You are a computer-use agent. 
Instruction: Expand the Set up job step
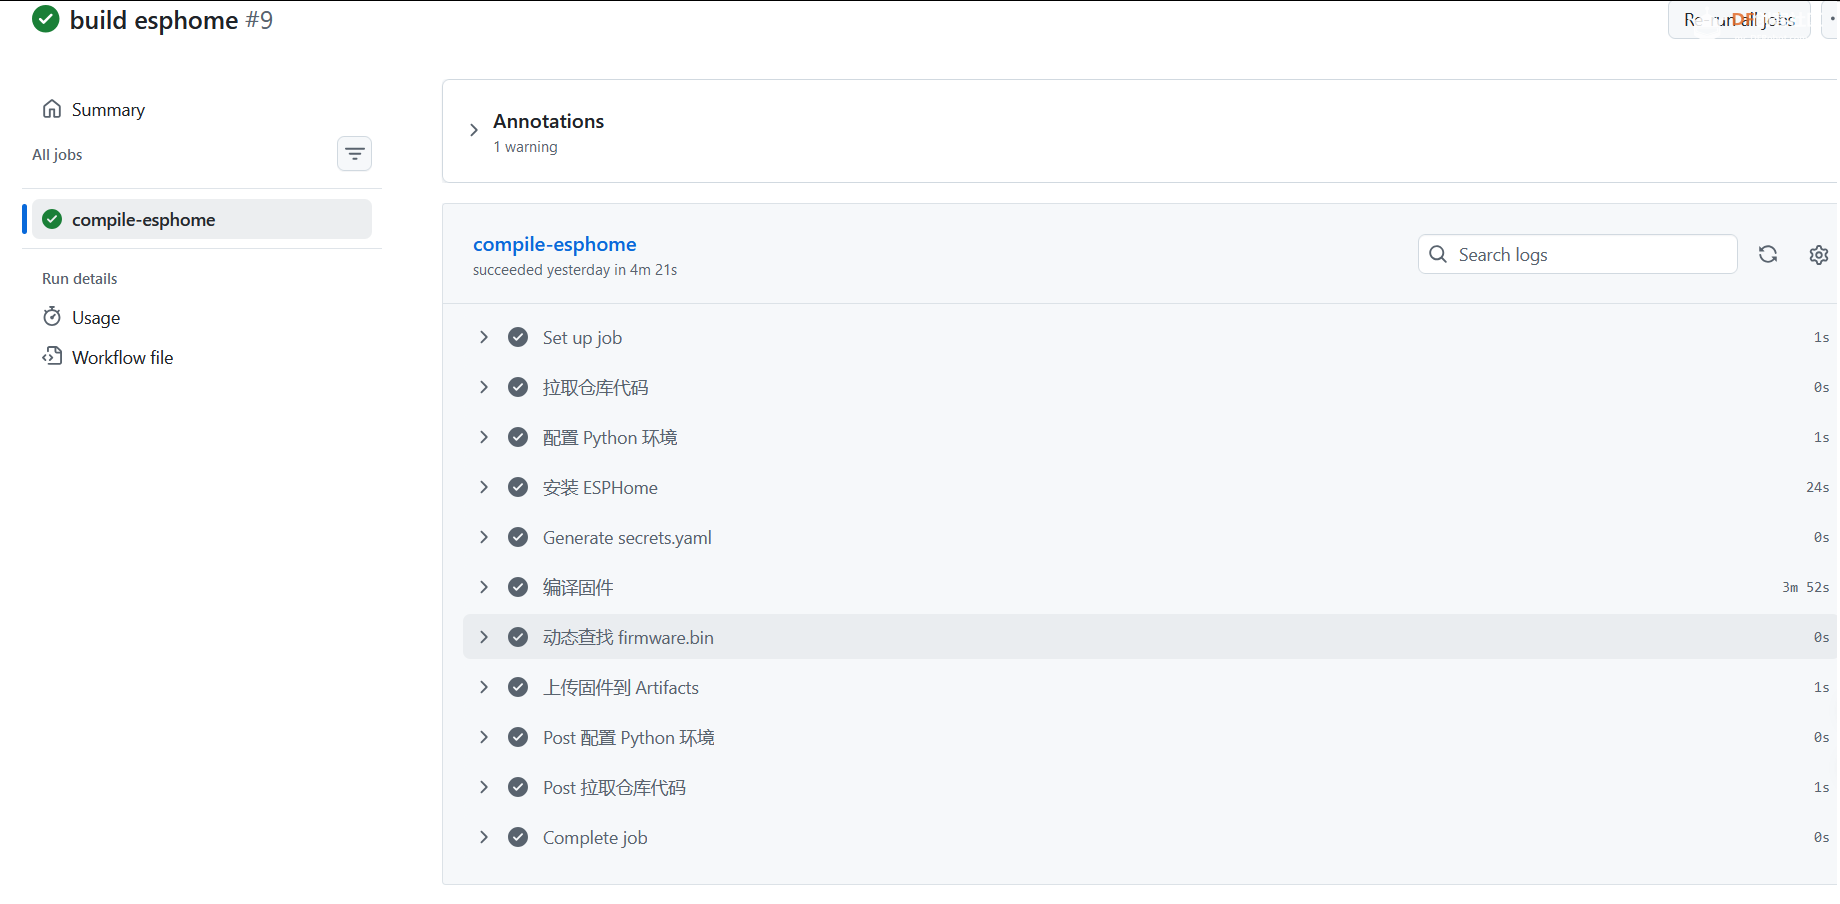(484, 337)
